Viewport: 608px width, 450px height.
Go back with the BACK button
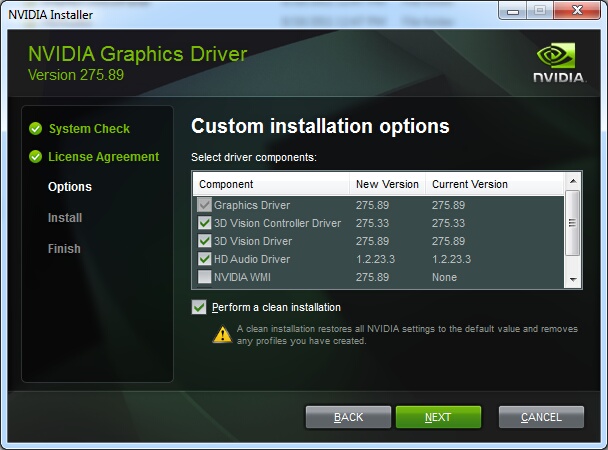click(348, 417)
